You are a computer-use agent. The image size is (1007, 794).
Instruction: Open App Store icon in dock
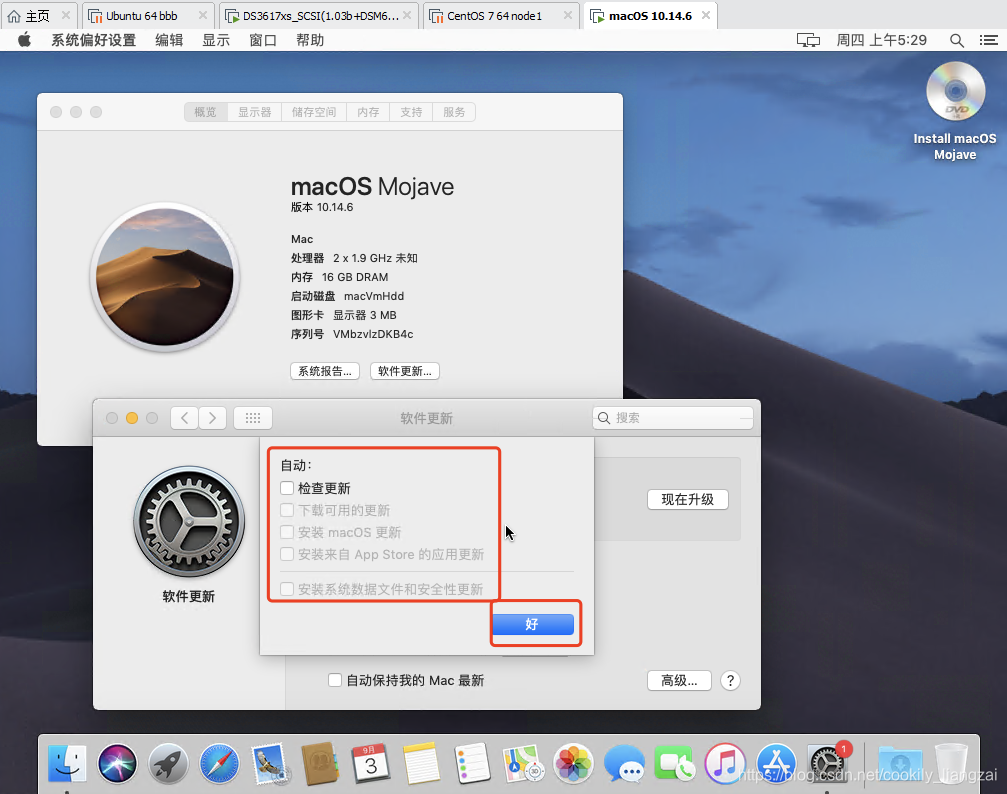point(776,763)
